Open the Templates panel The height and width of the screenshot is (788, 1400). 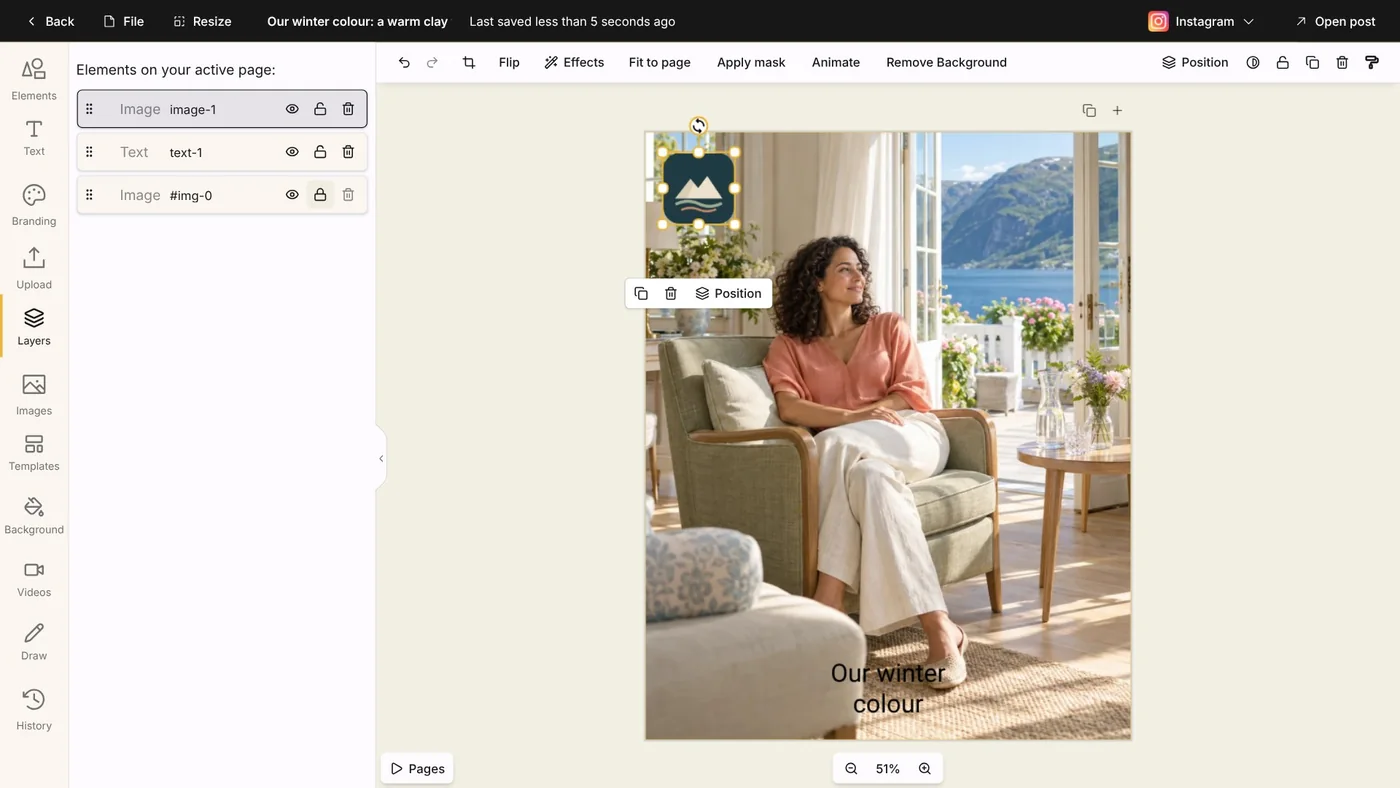[x=34, y=453]
